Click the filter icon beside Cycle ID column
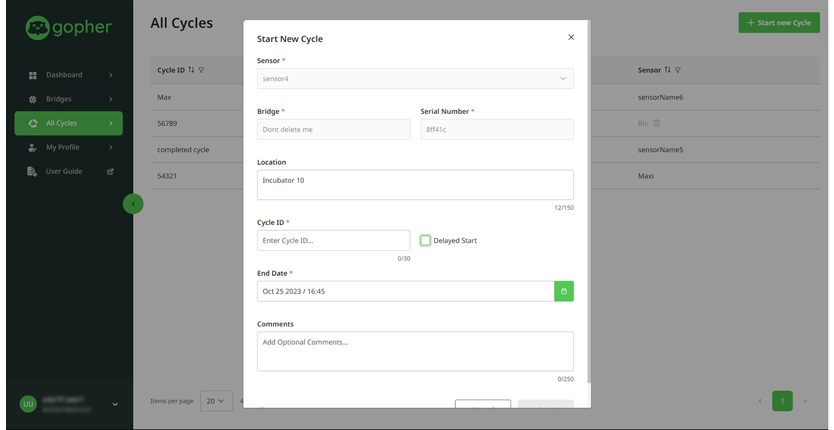This screenshot has width=834, height=430. tap(202, 70)
